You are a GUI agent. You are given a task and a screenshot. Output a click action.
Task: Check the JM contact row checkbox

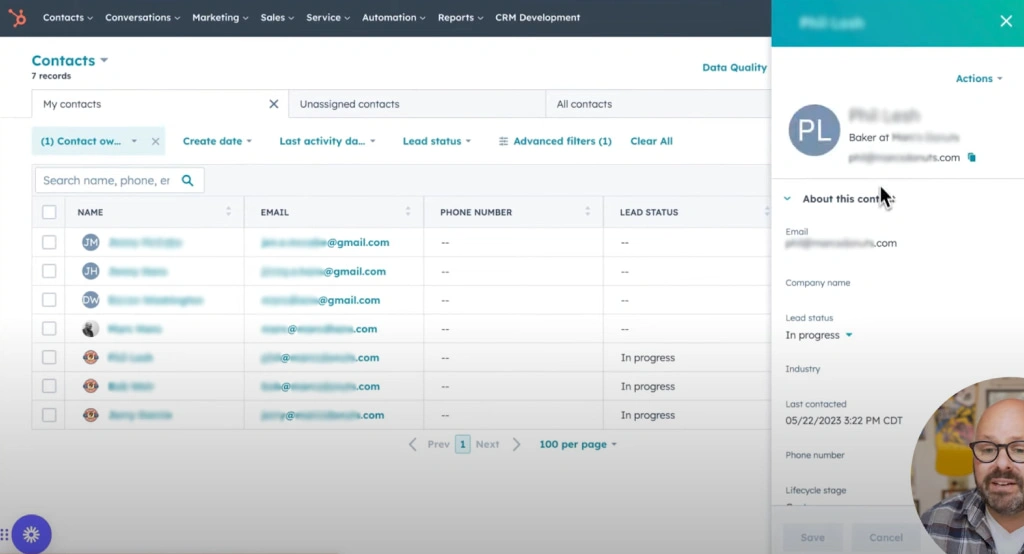[x=49, y=242]
